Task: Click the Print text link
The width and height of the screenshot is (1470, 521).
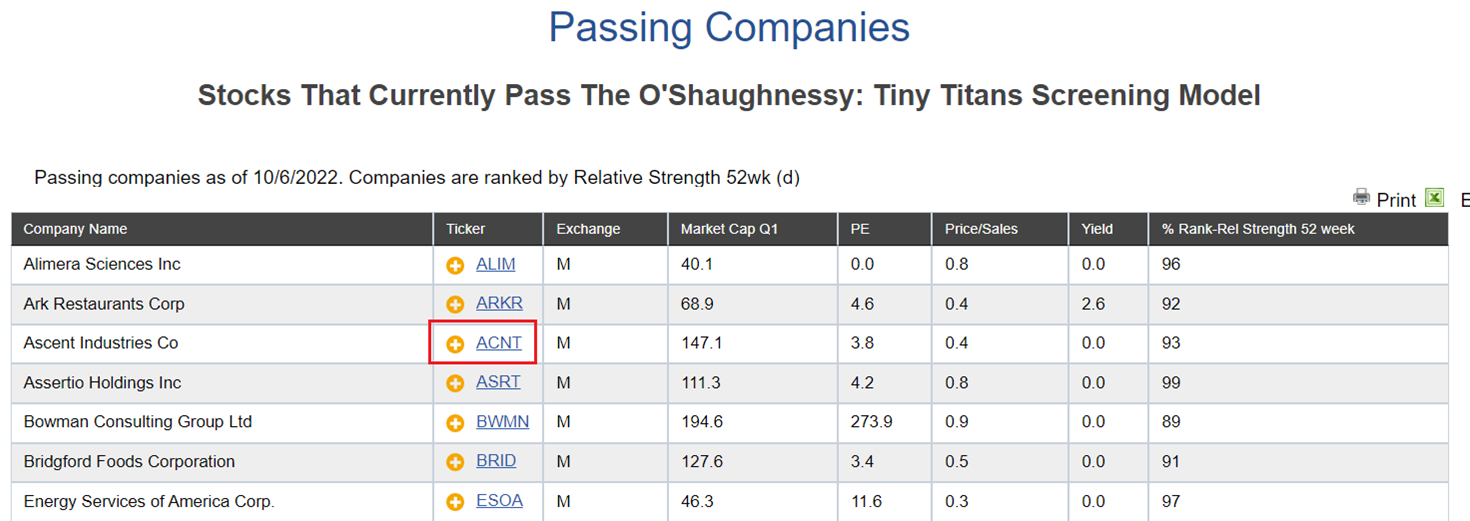Action: [1396, 200]
